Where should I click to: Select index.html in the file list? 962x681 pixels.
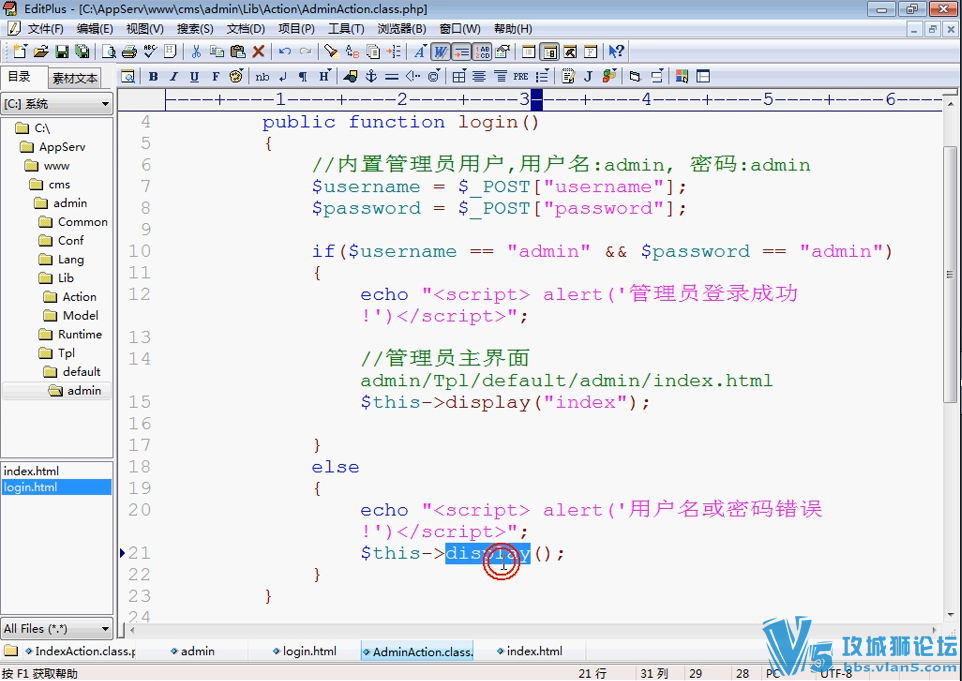point(31,471)
